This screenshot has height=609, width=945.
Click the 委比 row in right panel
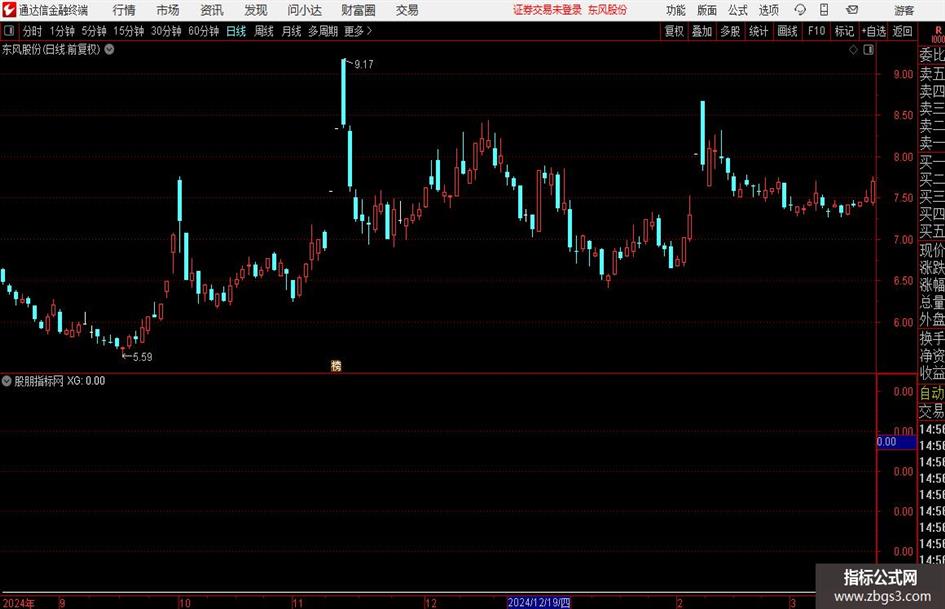coord(932,54)
